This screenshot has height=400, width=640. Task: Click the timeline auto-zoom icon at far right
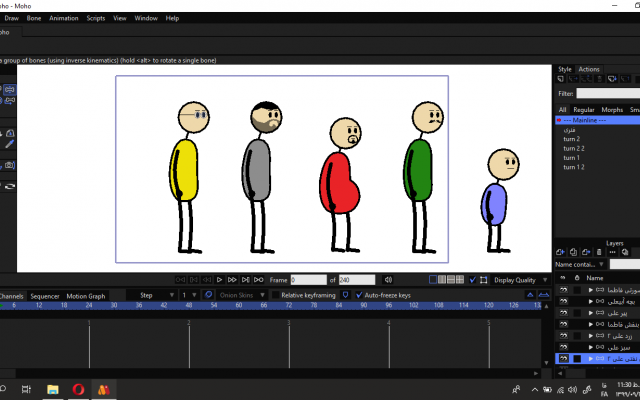(x=544, y=295)
